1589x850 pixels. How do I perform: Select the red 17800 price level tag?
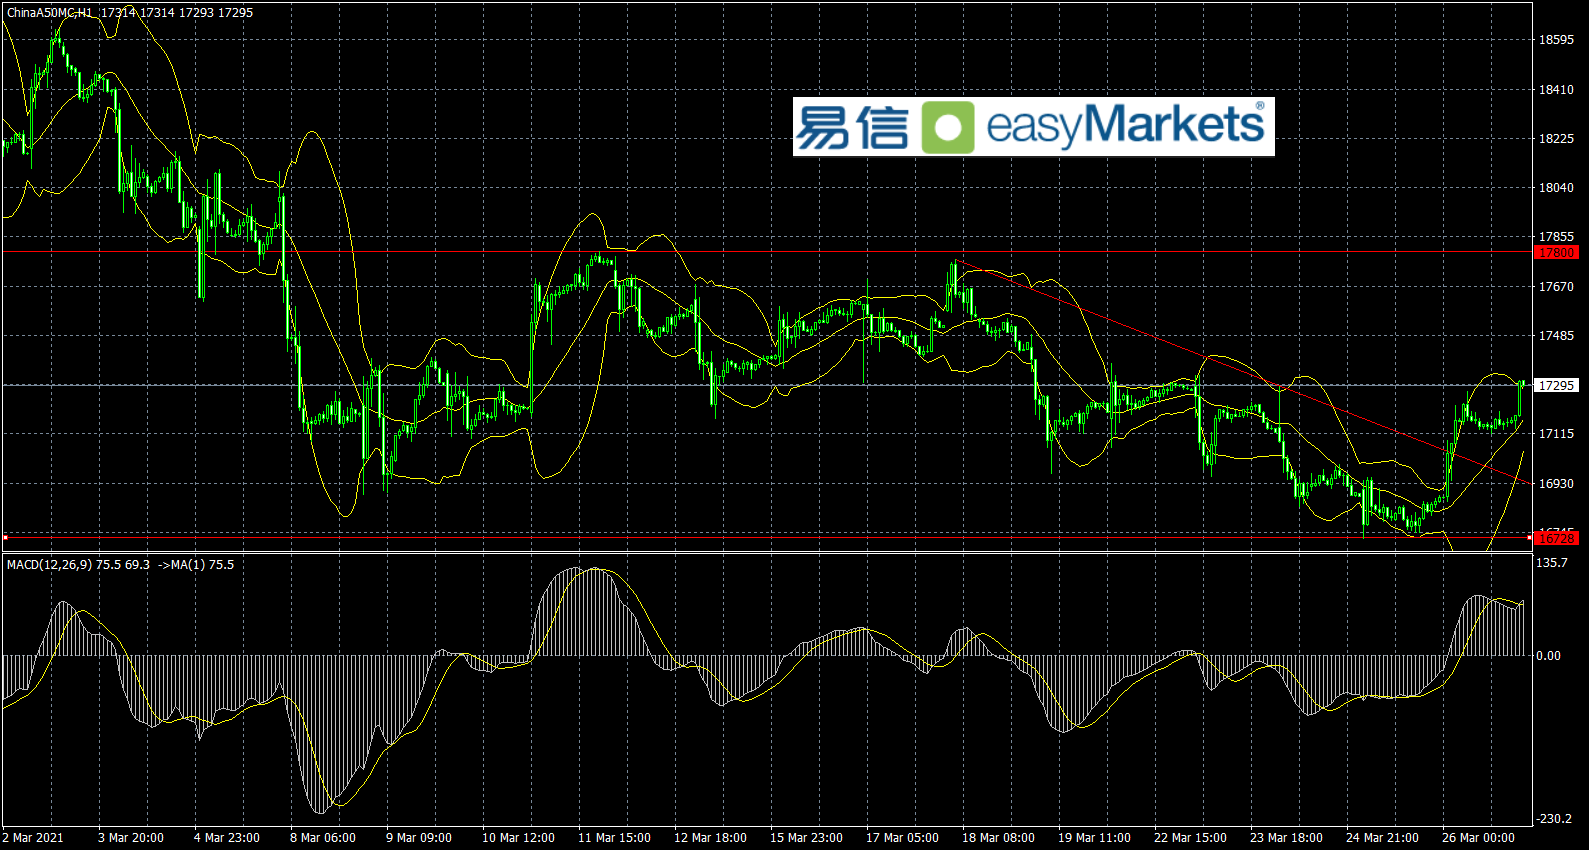(1556, 253)
